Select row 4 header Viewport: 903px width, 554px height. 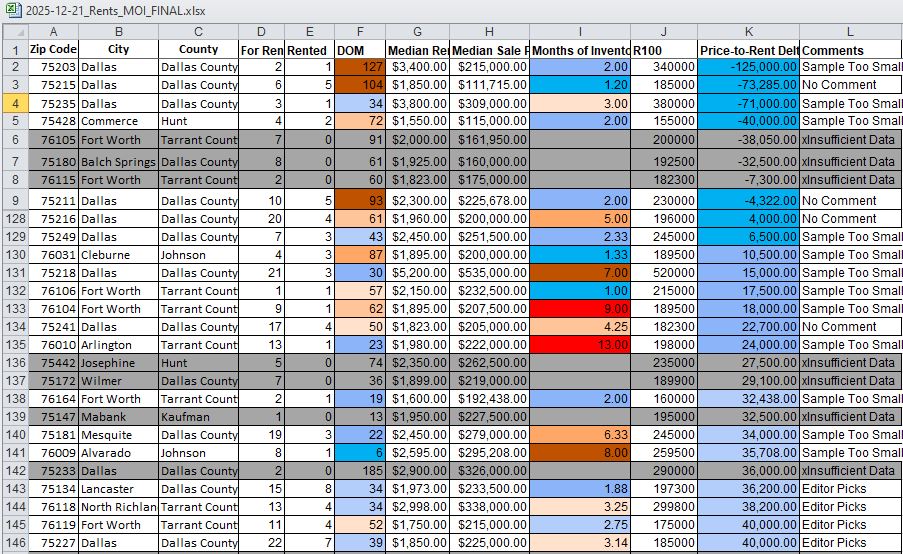[14, 103]
